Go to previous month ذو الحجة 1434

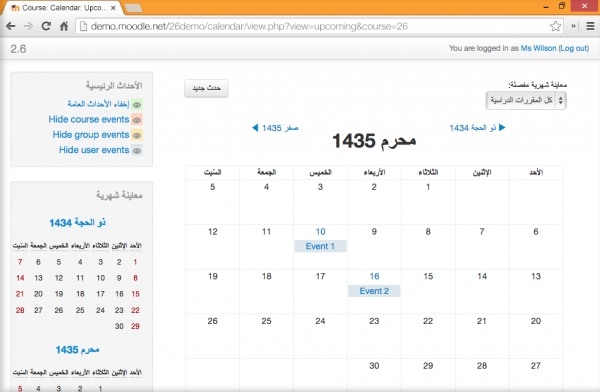478,128
